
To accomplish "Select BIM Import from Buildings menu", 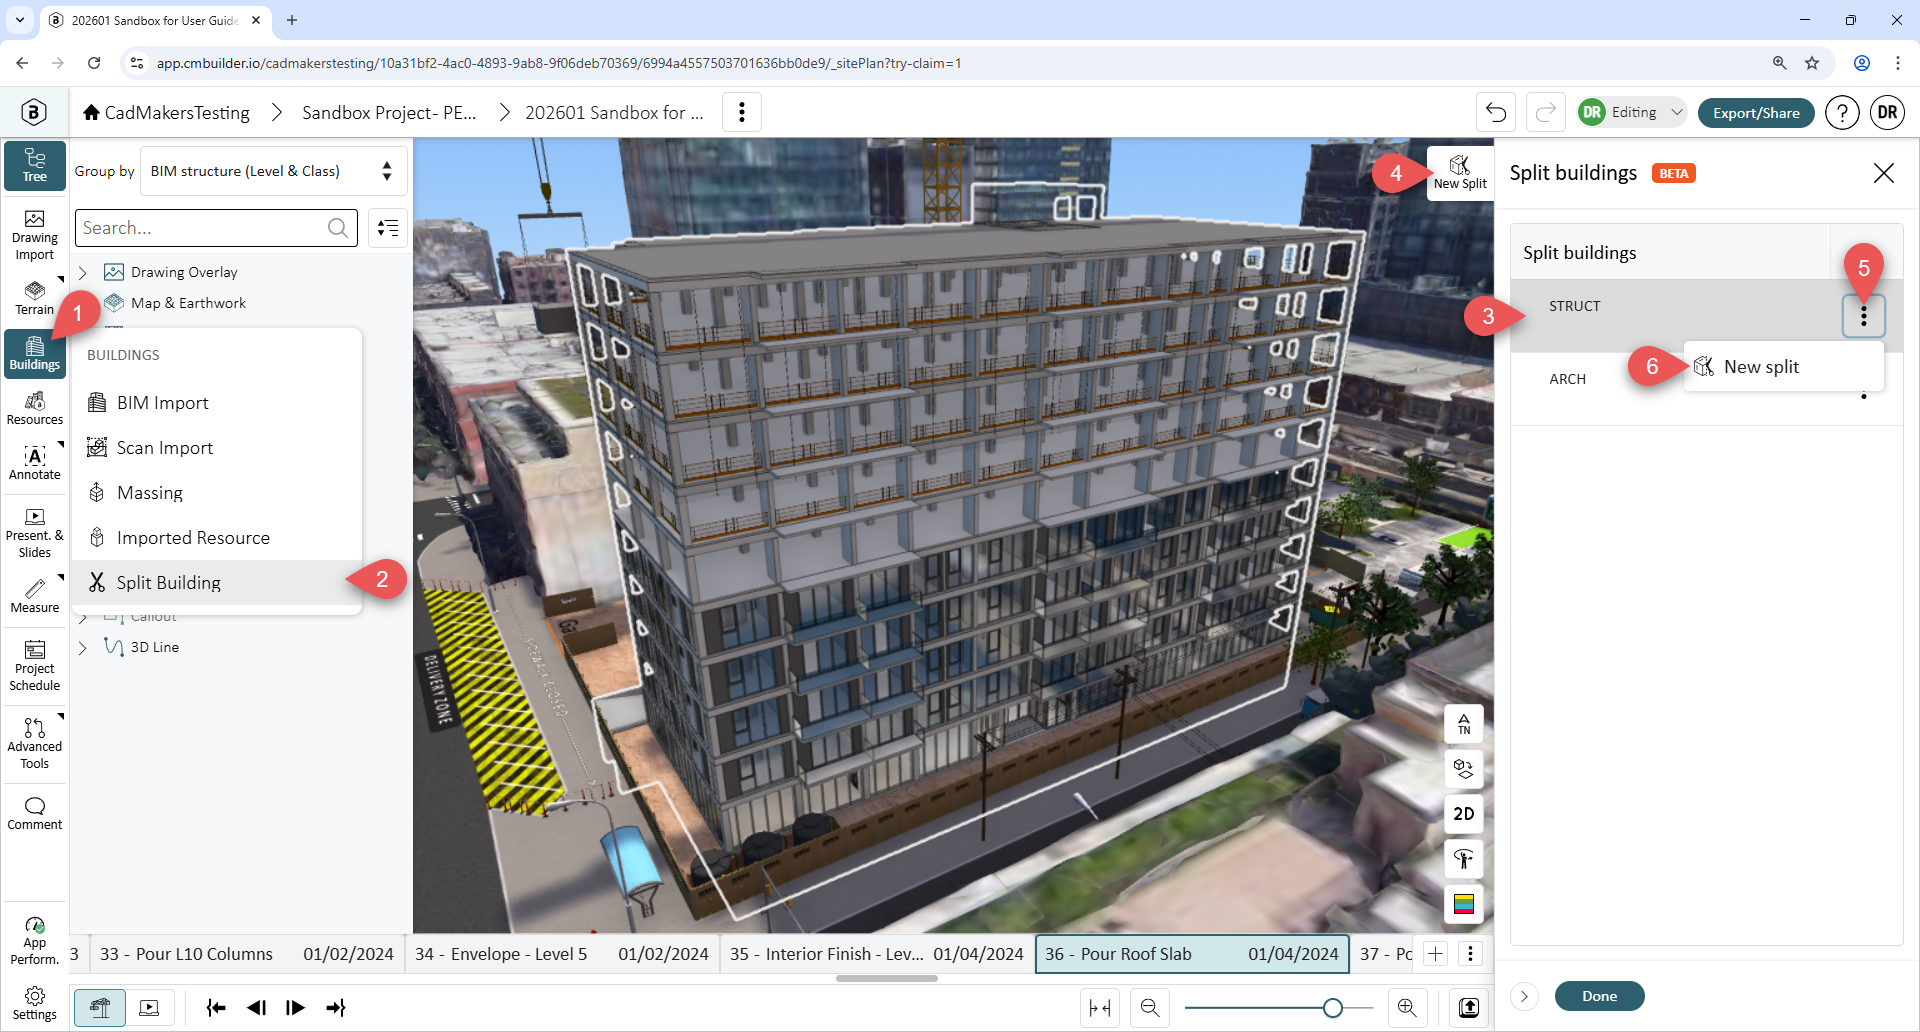I will coord(217,402).
